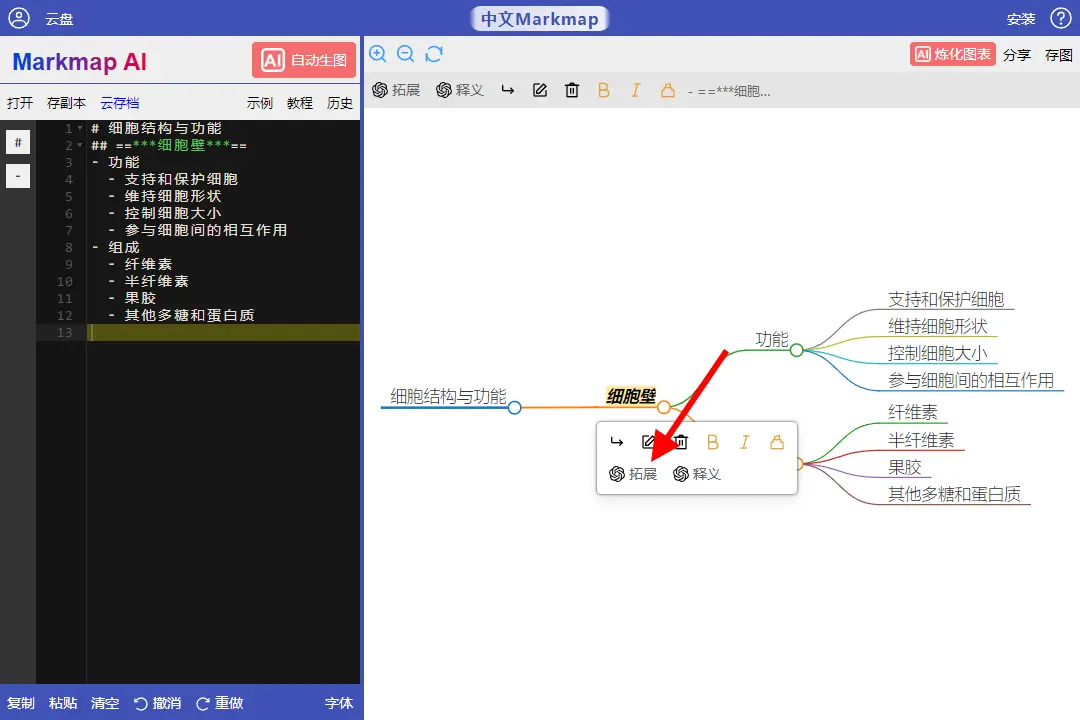Toggle bold B in the top toolbar
Viewport: 1080px width, 720px height.
click(x=603, y=90)
